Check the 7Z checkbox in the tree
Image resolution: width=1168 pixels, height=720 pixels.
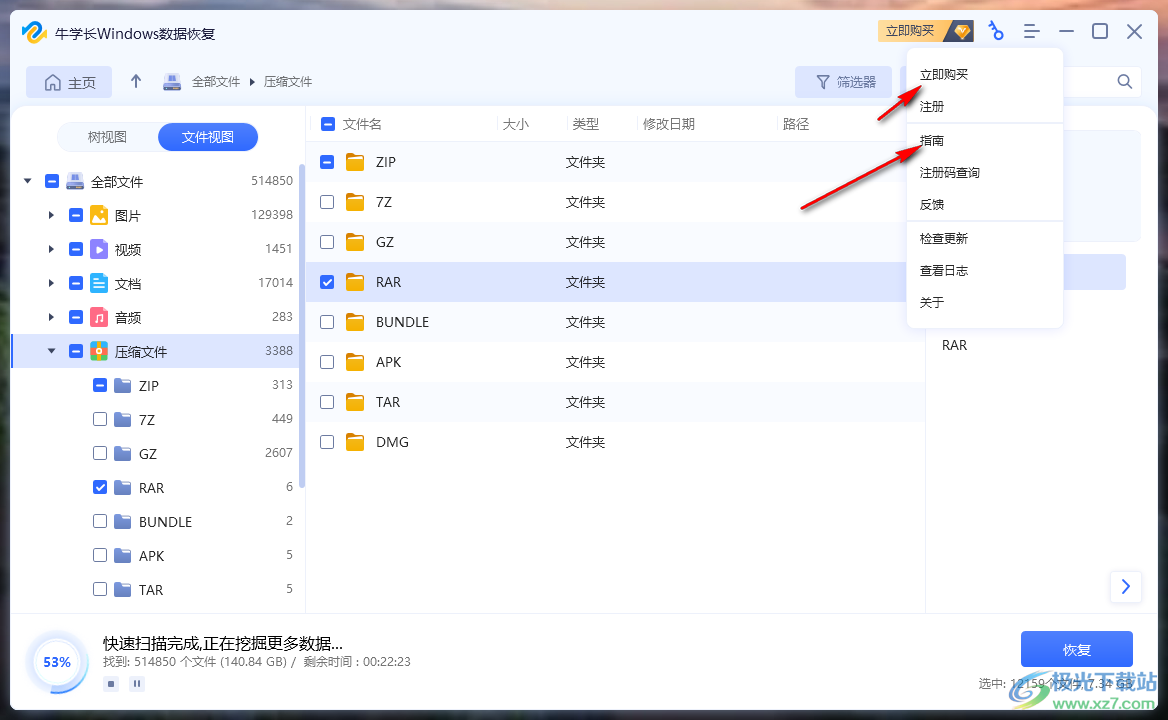(100, 419)
